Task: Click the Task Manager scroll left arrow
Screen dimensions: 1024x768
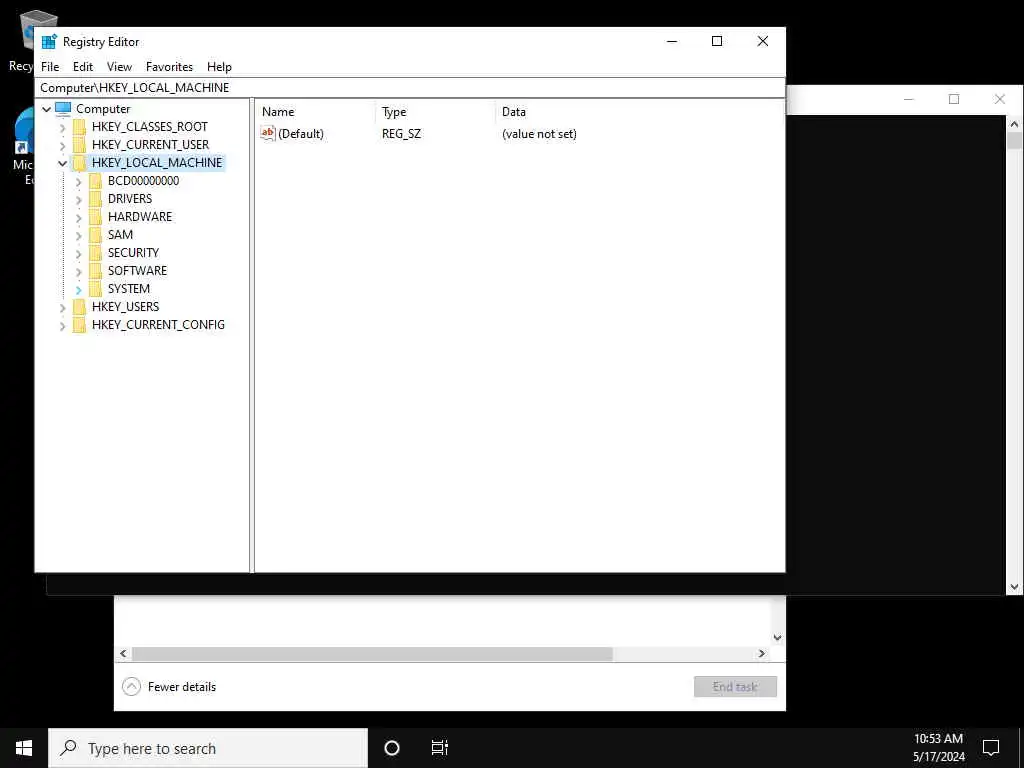Action: [x=123, y=654]
